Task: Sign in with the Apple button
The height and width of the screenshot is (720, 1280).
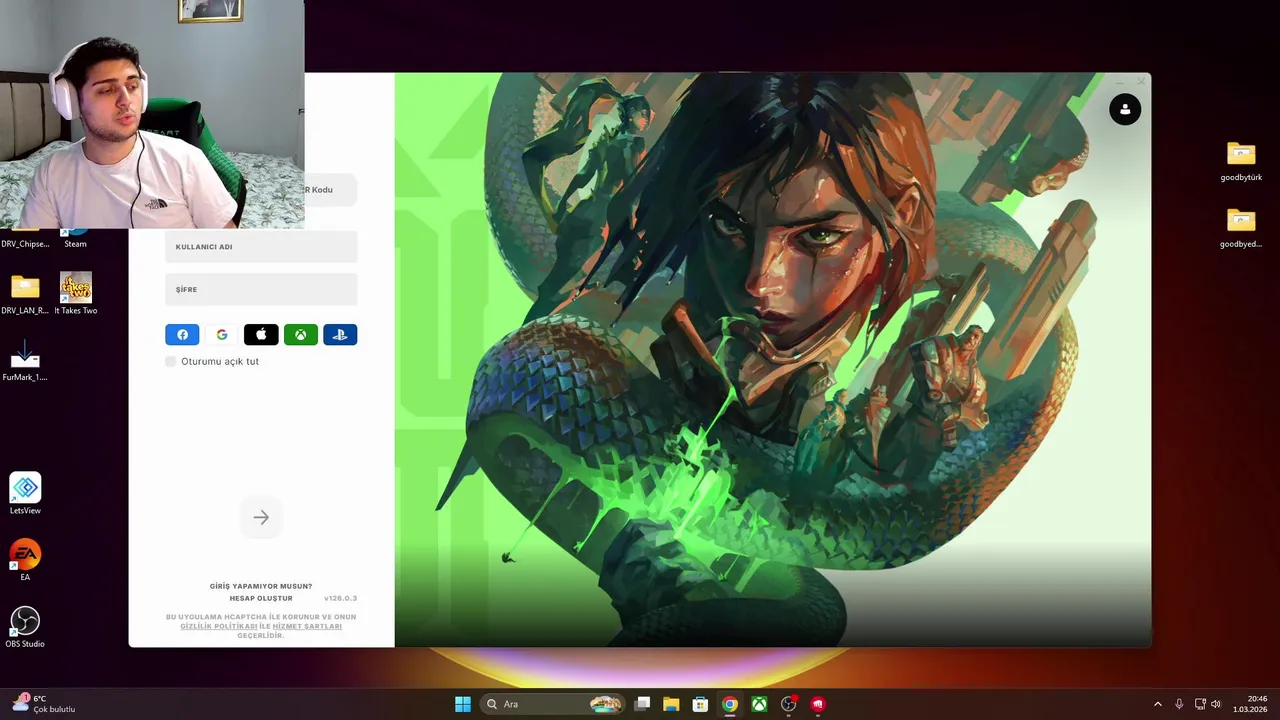Action: 261,335
